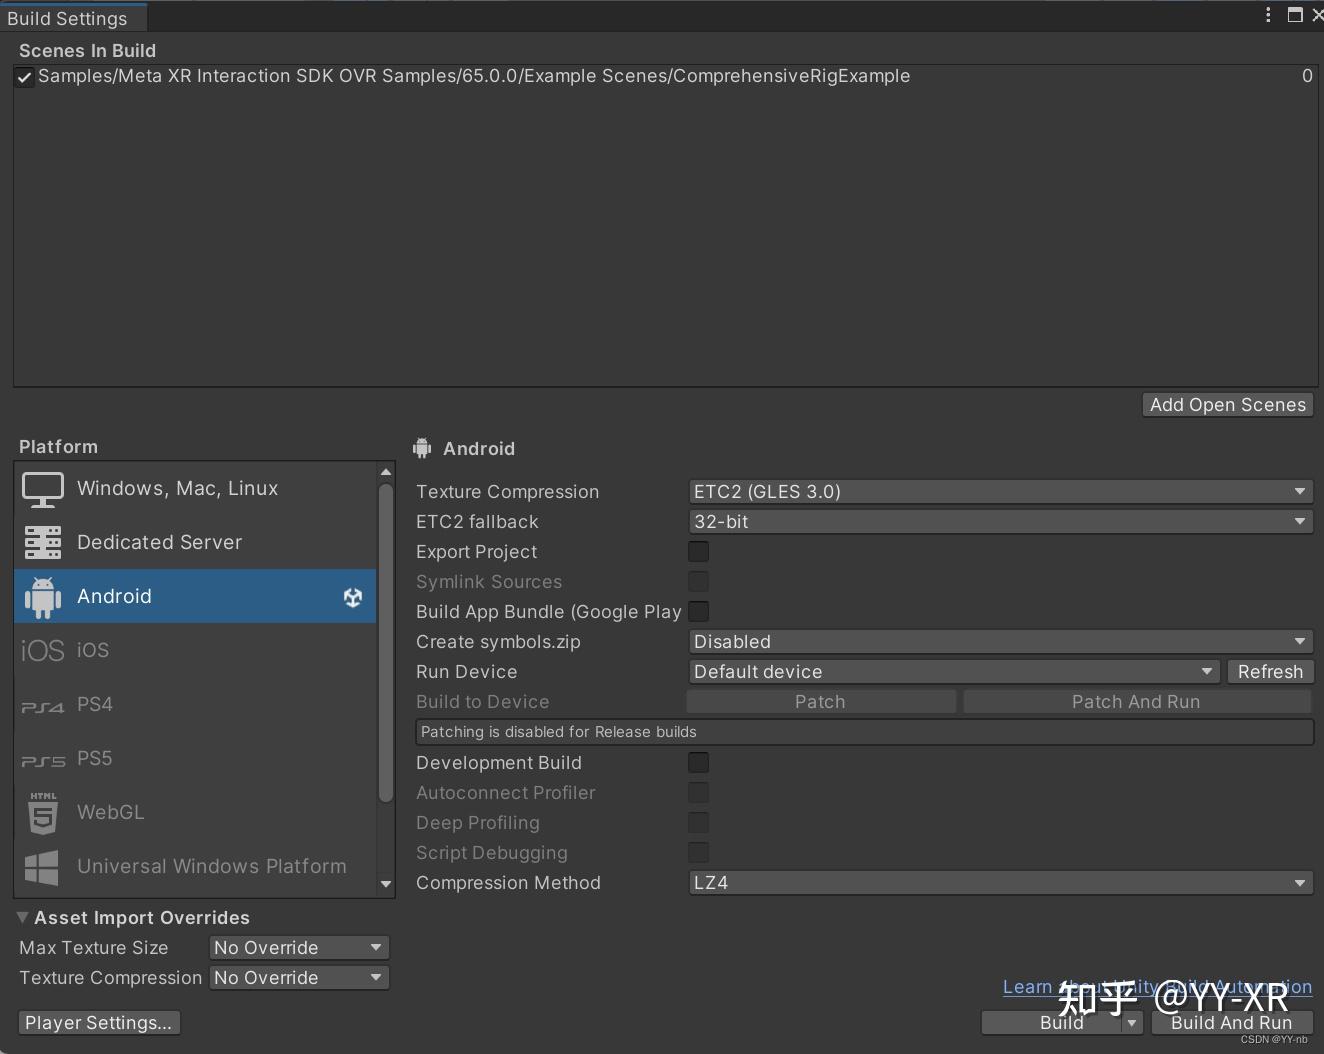Select the Android robot platform icon
This screenshot has height=1054, width=1324.
click(x=42, y=596)
